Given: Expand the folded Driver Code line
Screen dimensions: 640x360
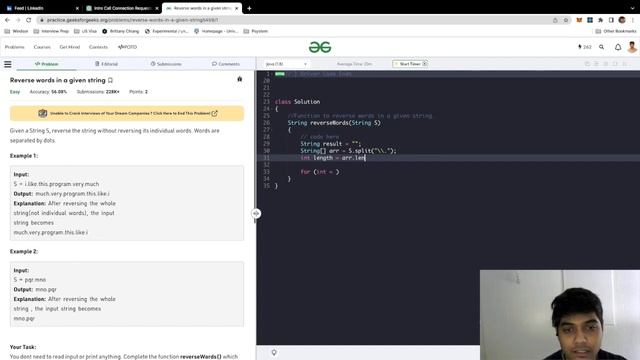Looking at the screenshot, I should tap(280, 74).
